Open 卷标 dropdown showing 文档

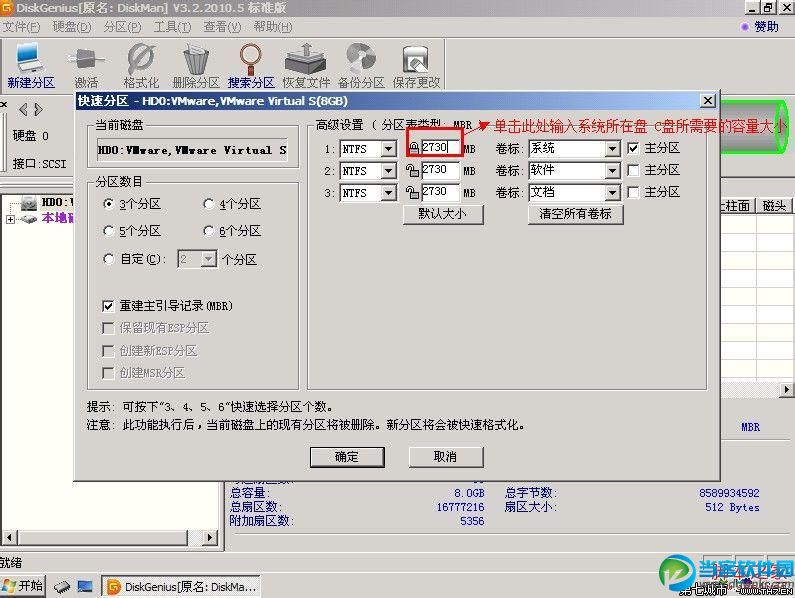tap(612, 193)
